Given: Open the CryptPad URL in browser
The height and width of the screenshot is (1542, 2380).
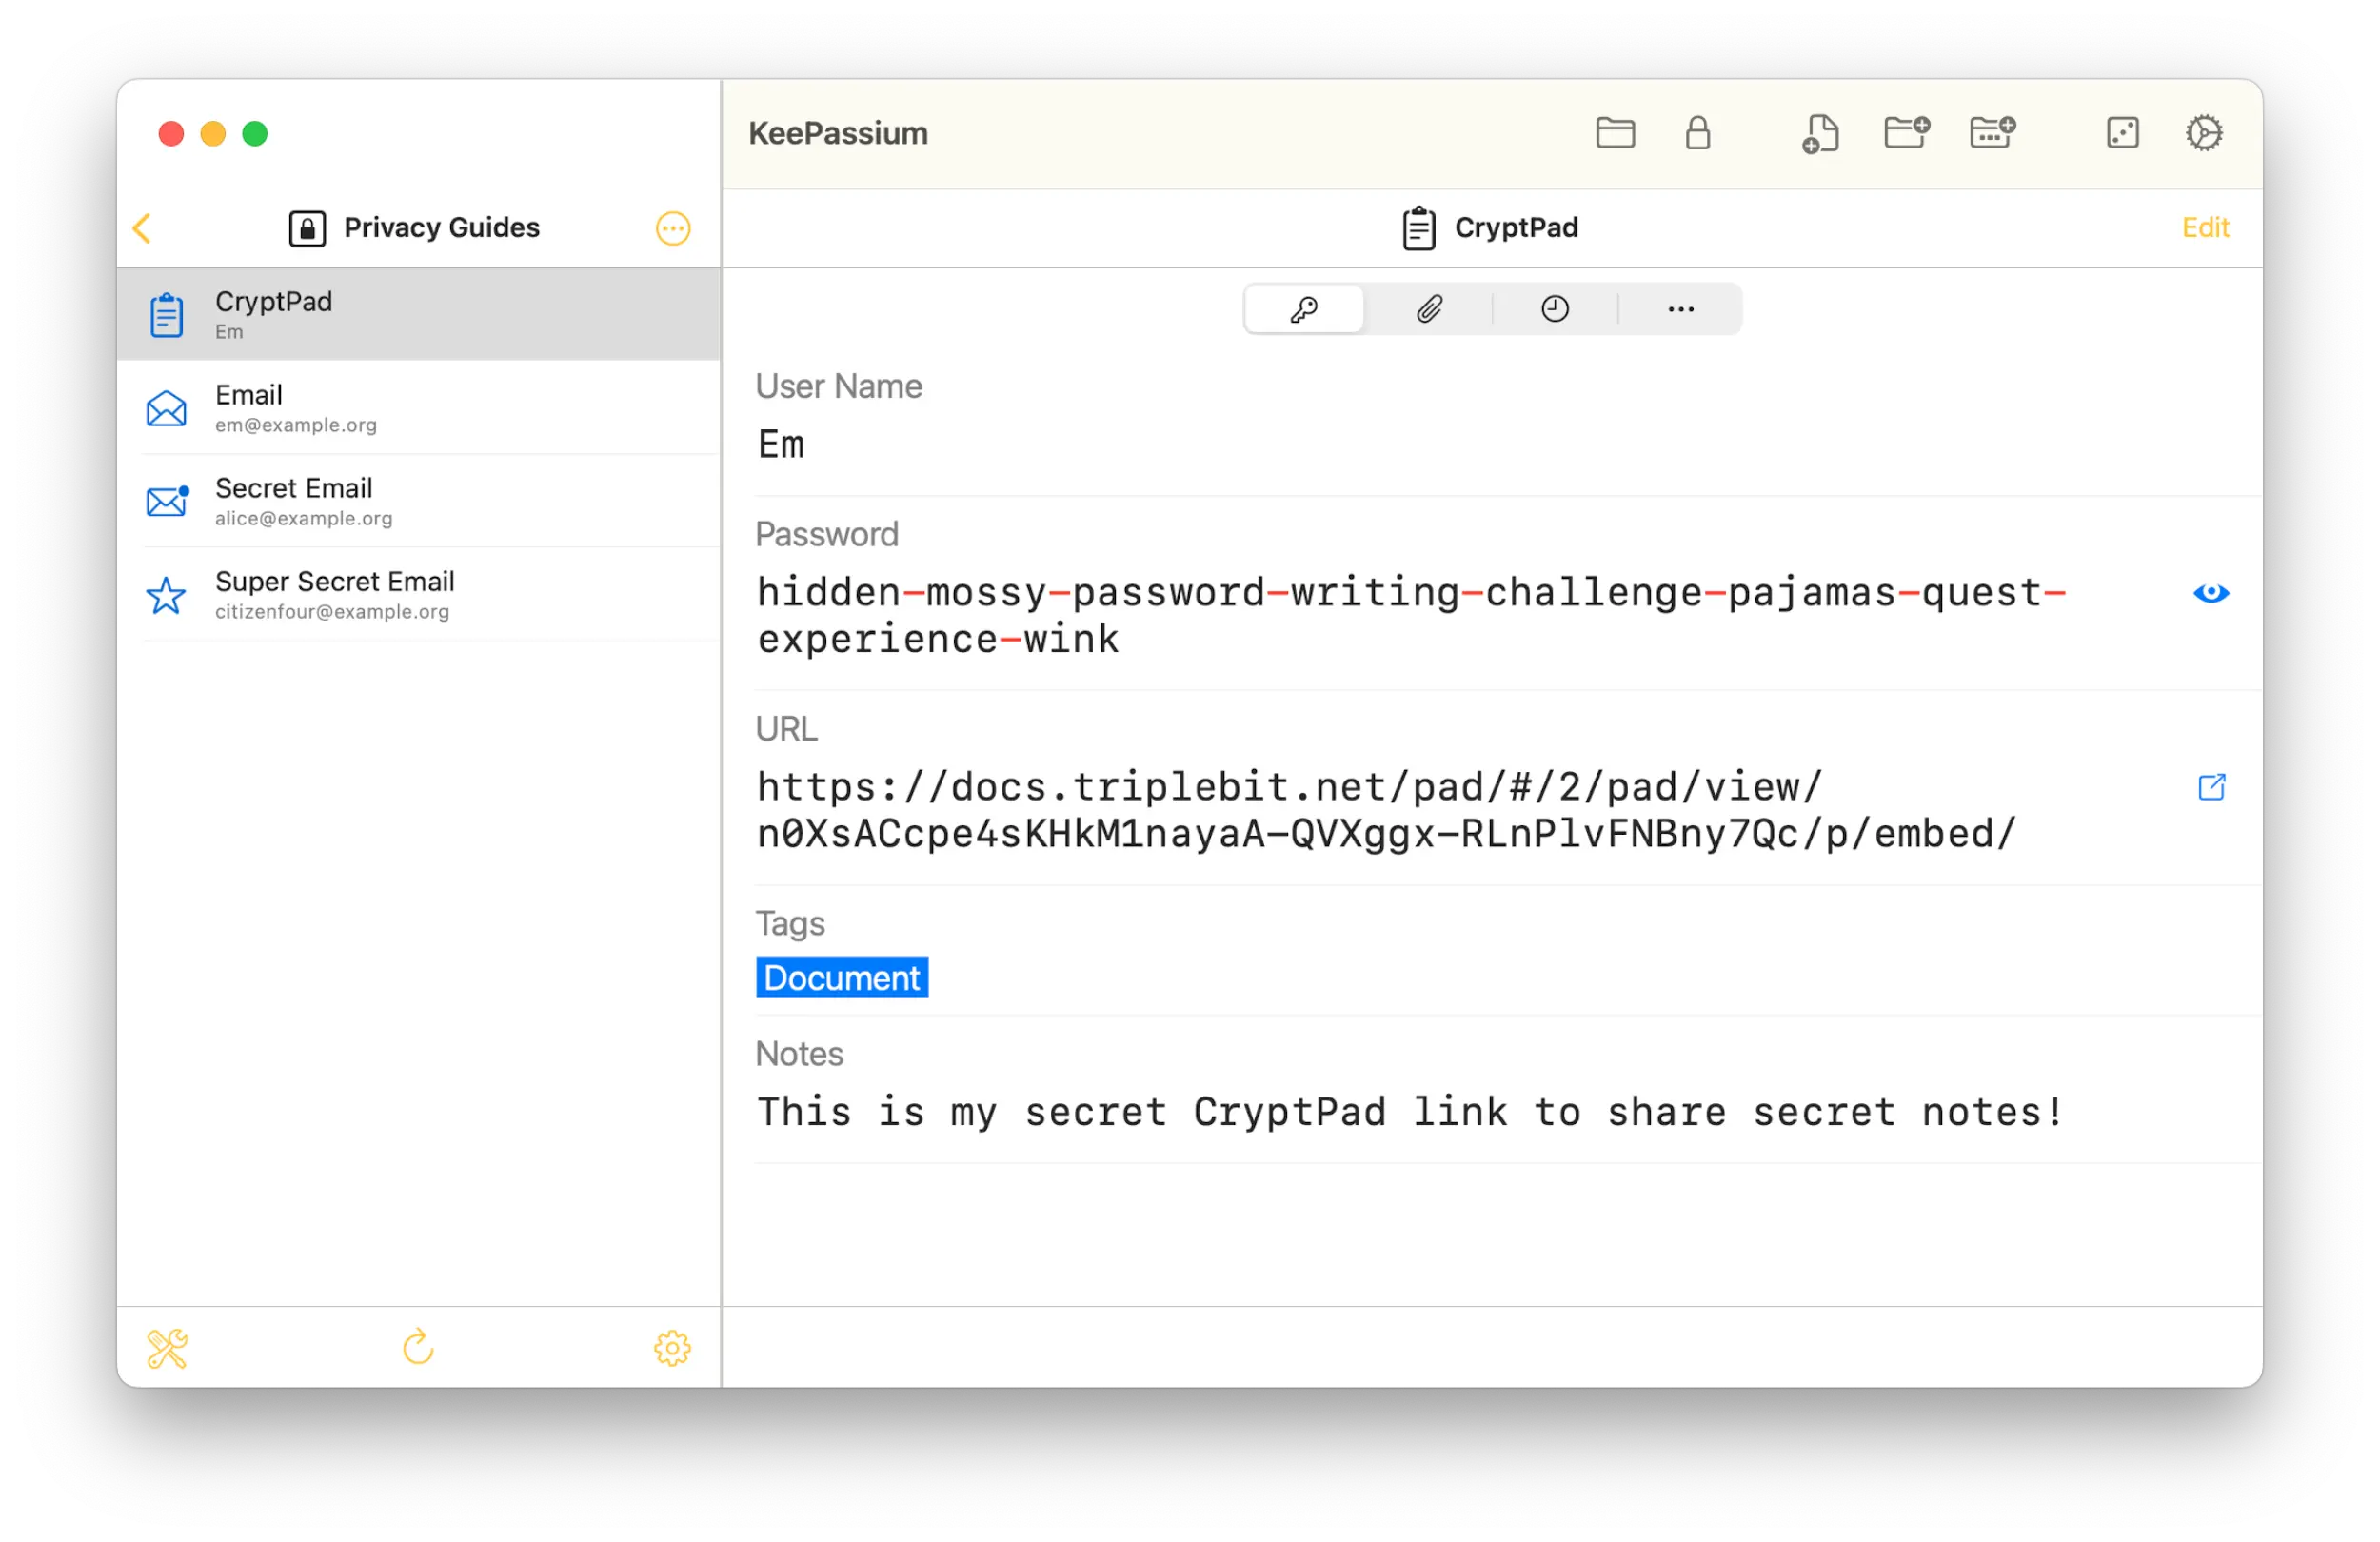Looking at the screenshot, I should (2212, 787).
